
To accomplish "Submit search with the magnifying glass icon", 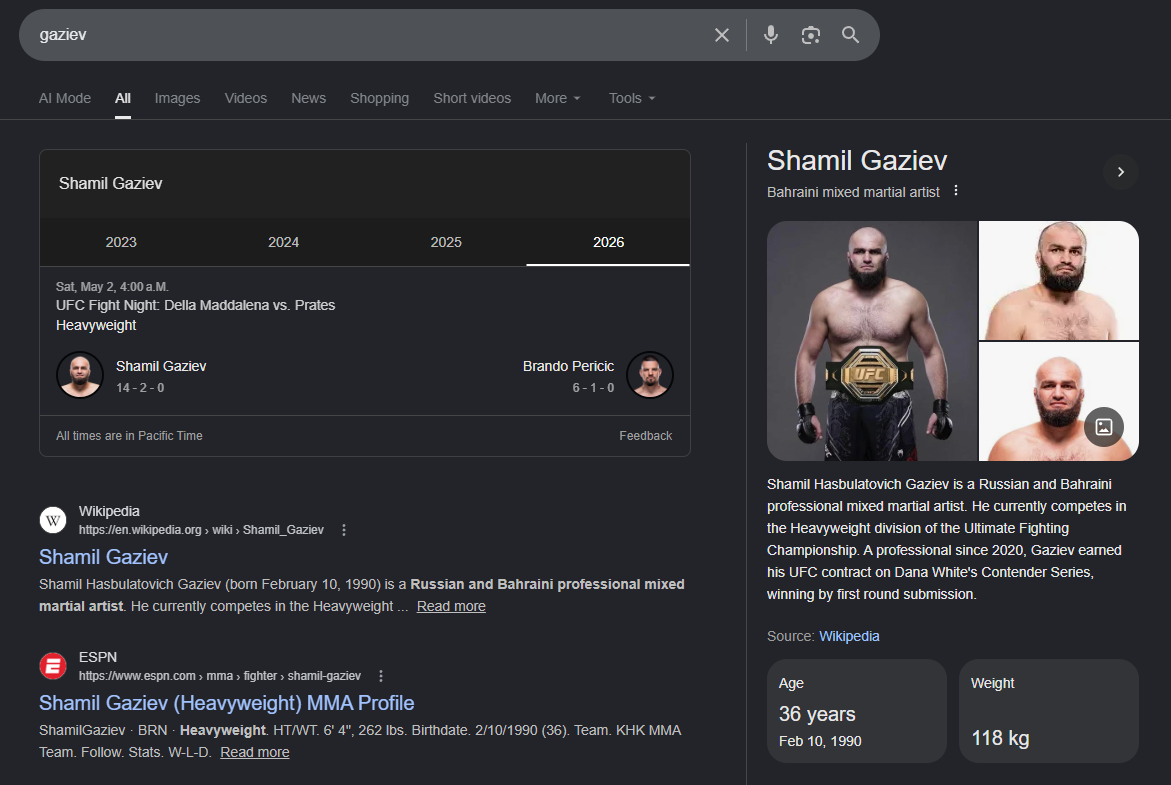I will click(850, 35).
